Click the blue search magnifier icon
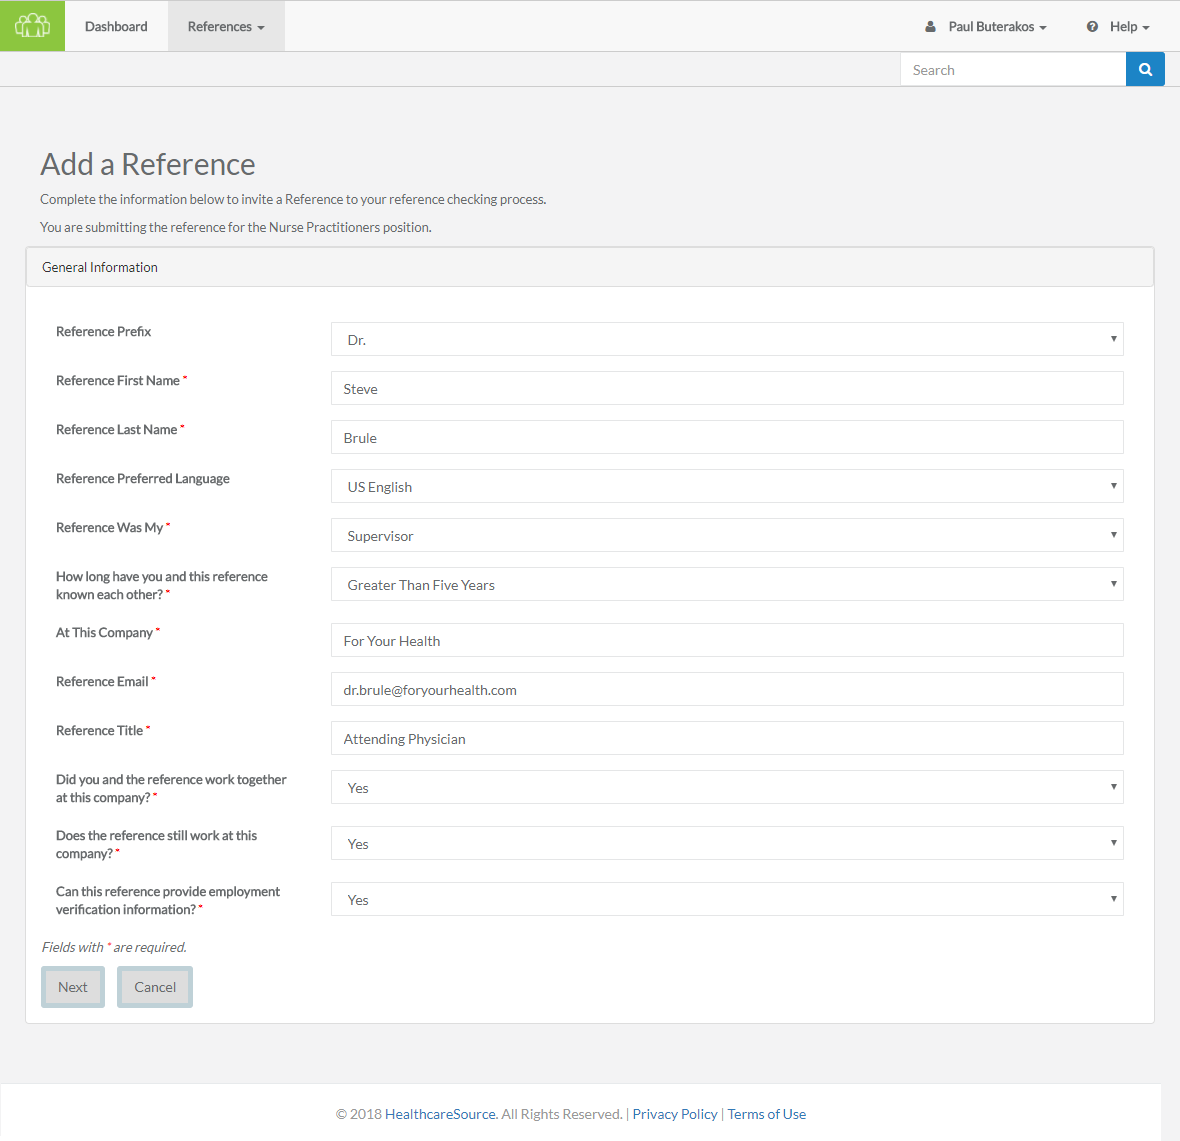Screen dimensions: 1180x1141 1144,68
